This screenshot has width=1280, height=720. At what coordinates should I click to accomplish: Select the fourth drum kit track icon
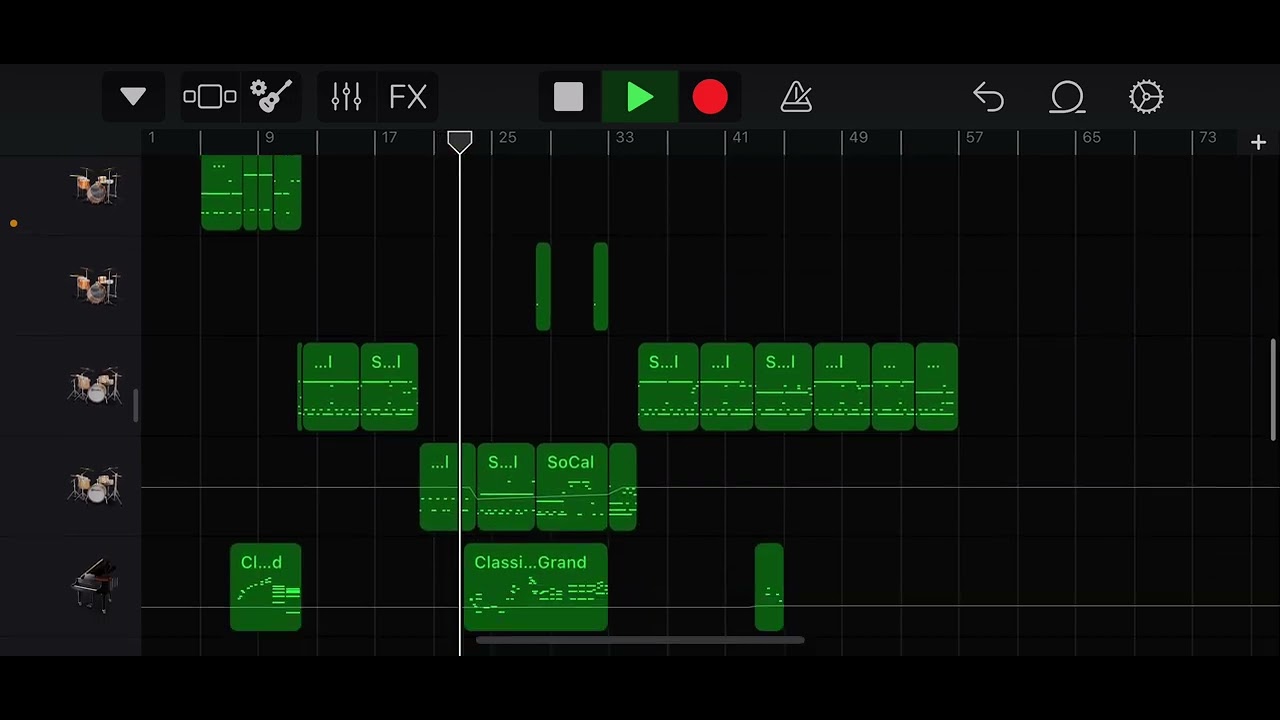click(95, 486)
